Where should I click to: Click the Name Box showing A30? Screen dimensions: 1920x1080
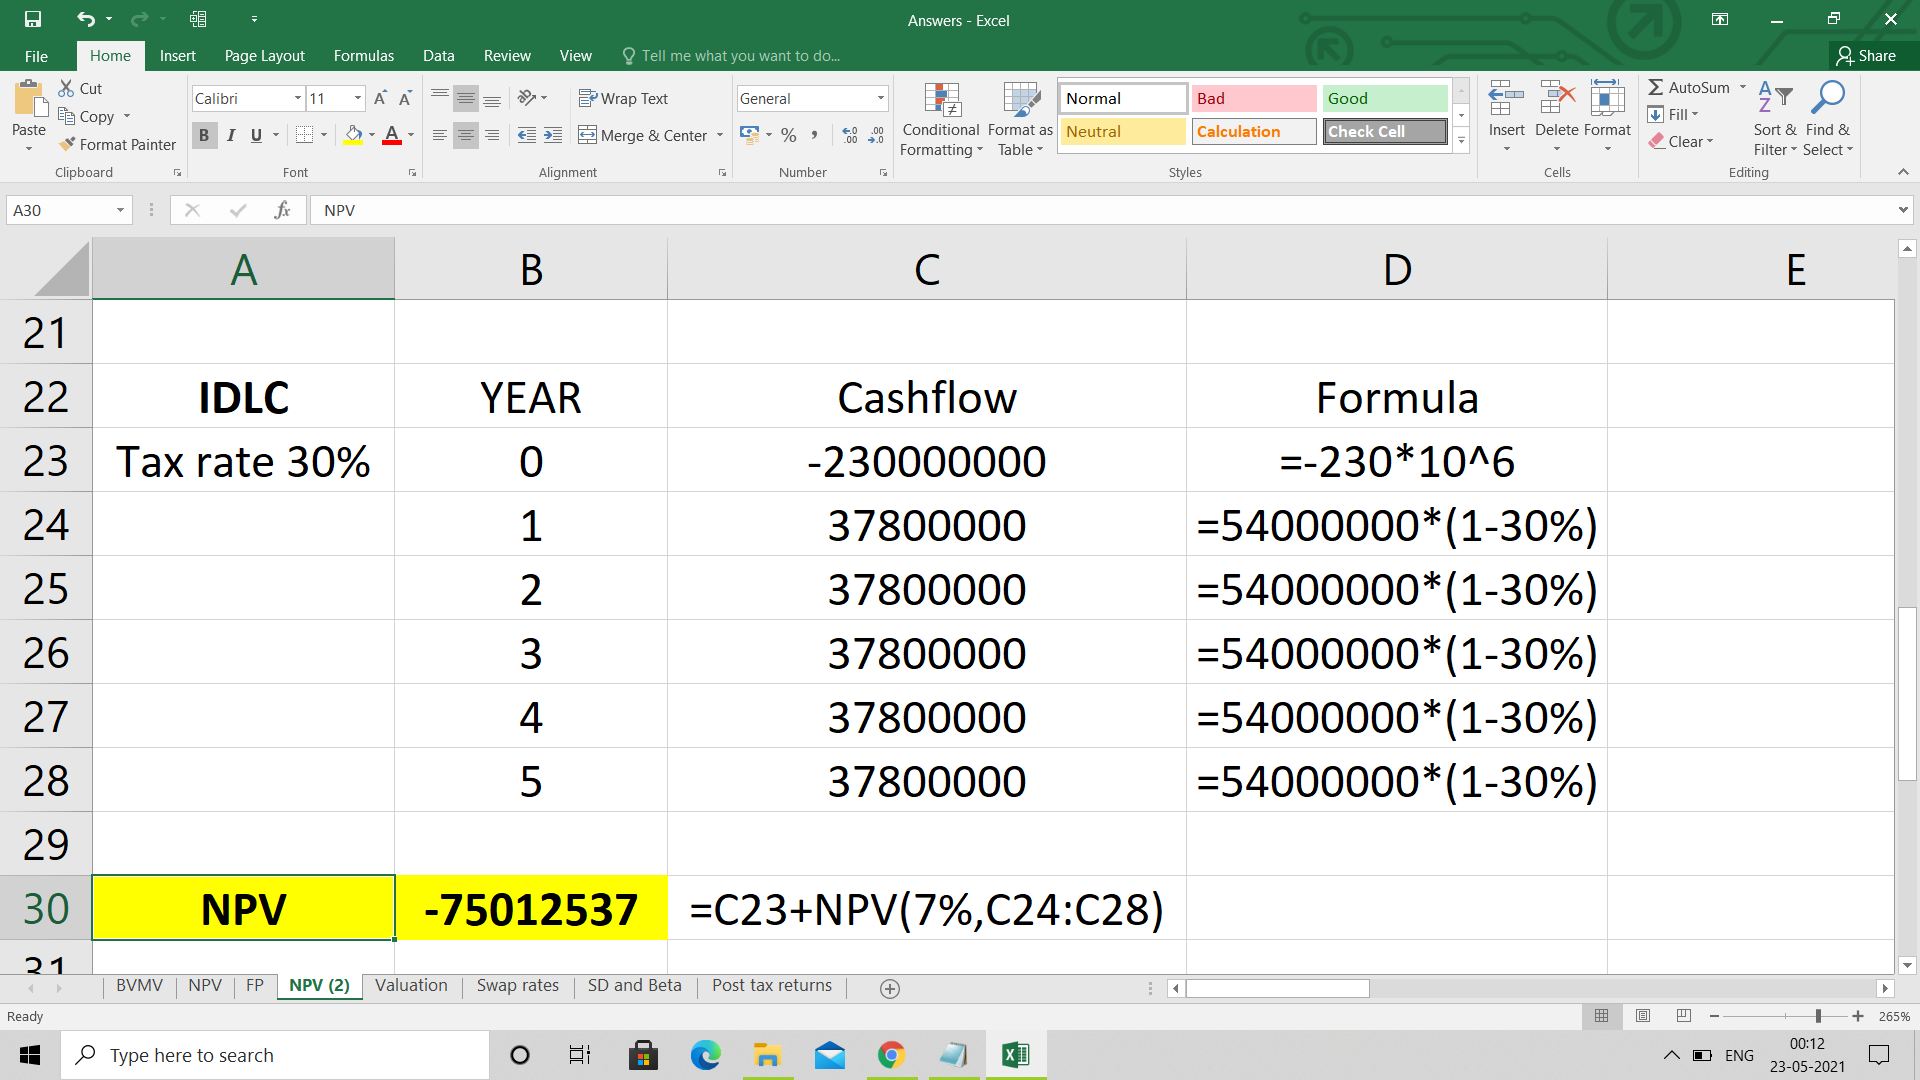pyautogui.click(x=60, y=210)
